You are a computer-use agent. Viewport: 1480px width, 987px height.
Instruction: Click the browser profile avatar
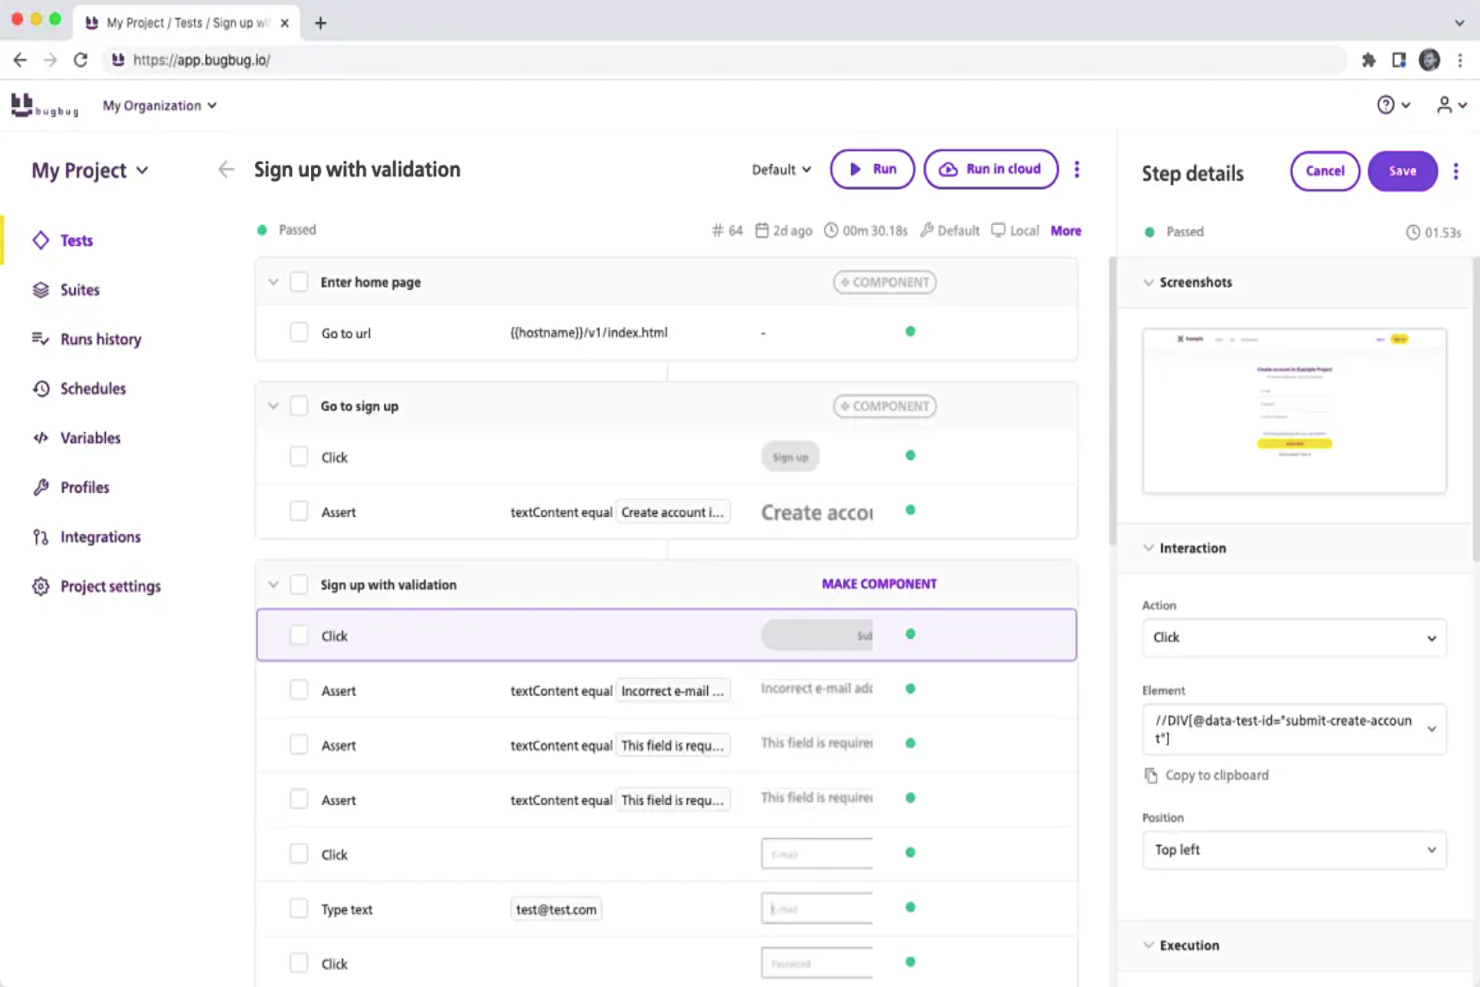(1430, 60)
